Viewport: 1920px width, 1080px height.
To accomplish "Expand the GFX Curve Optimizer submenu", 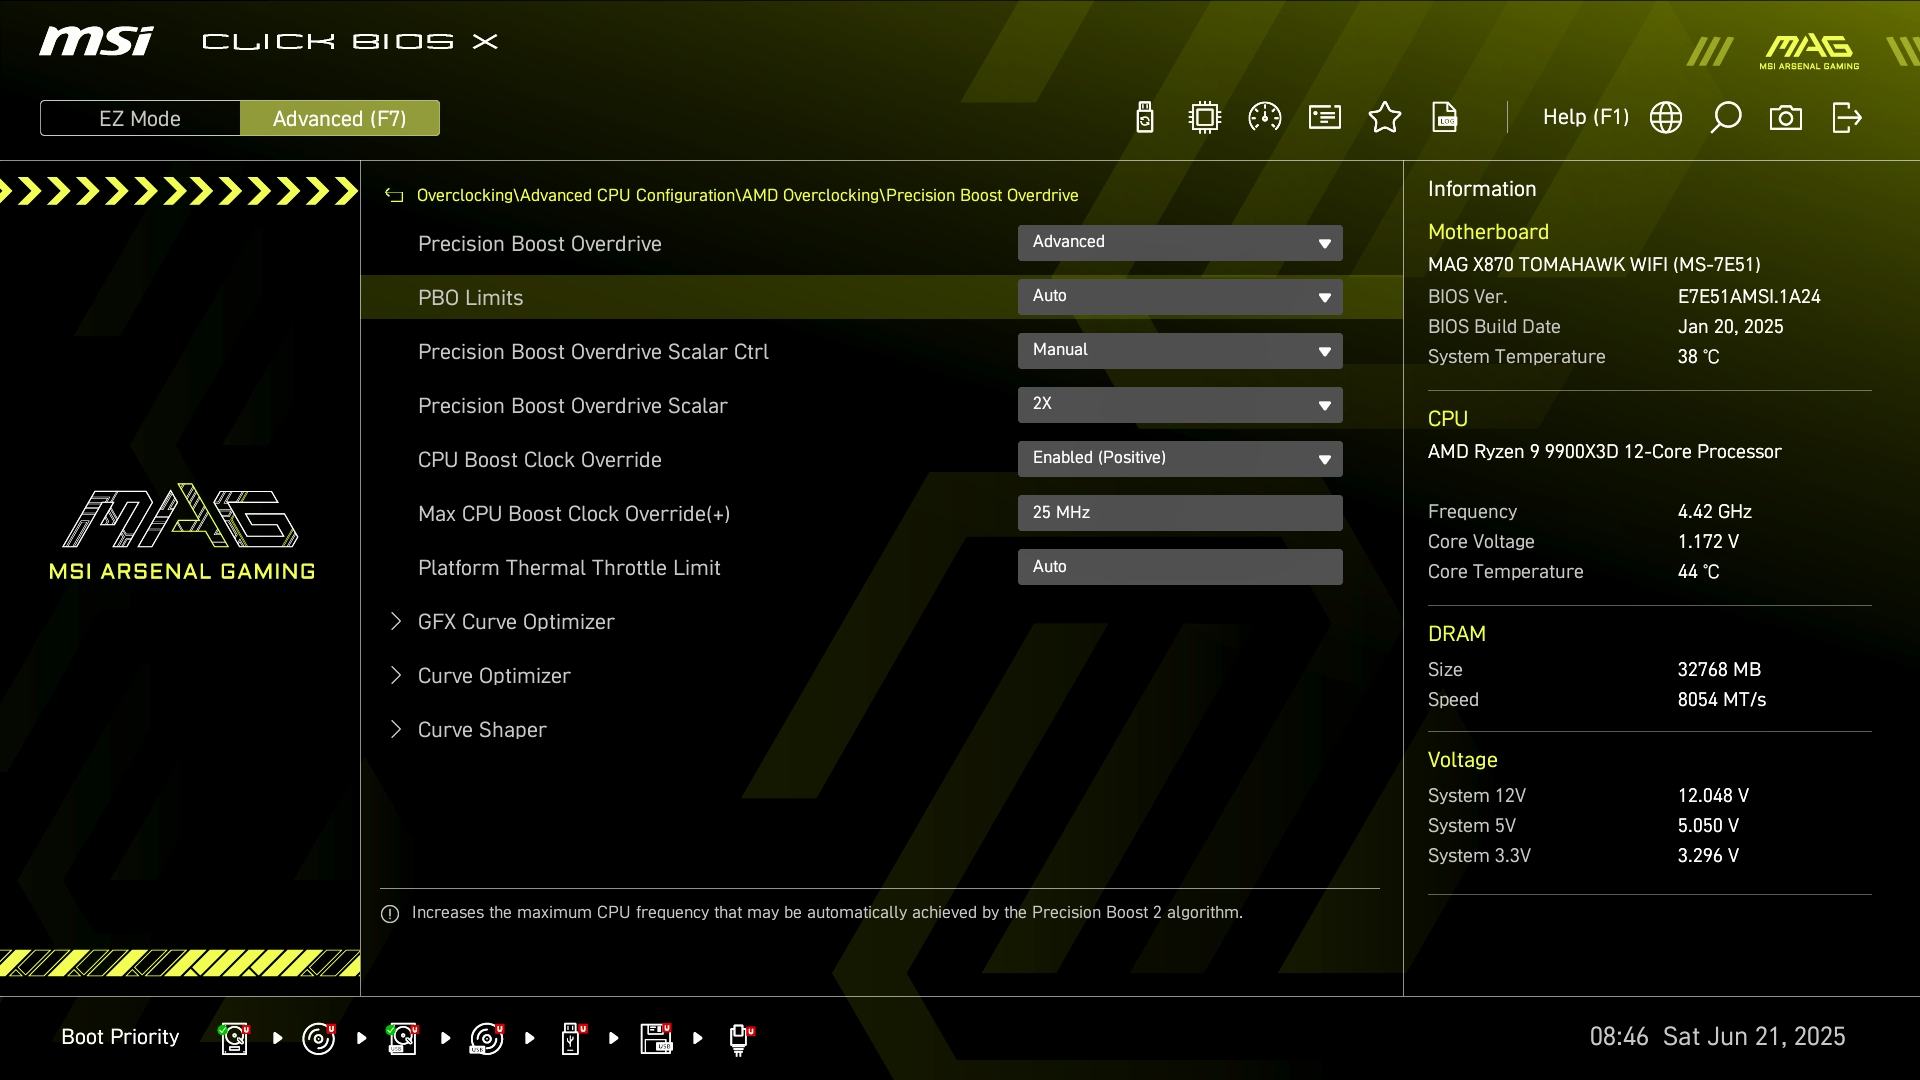I will point(516,622).
